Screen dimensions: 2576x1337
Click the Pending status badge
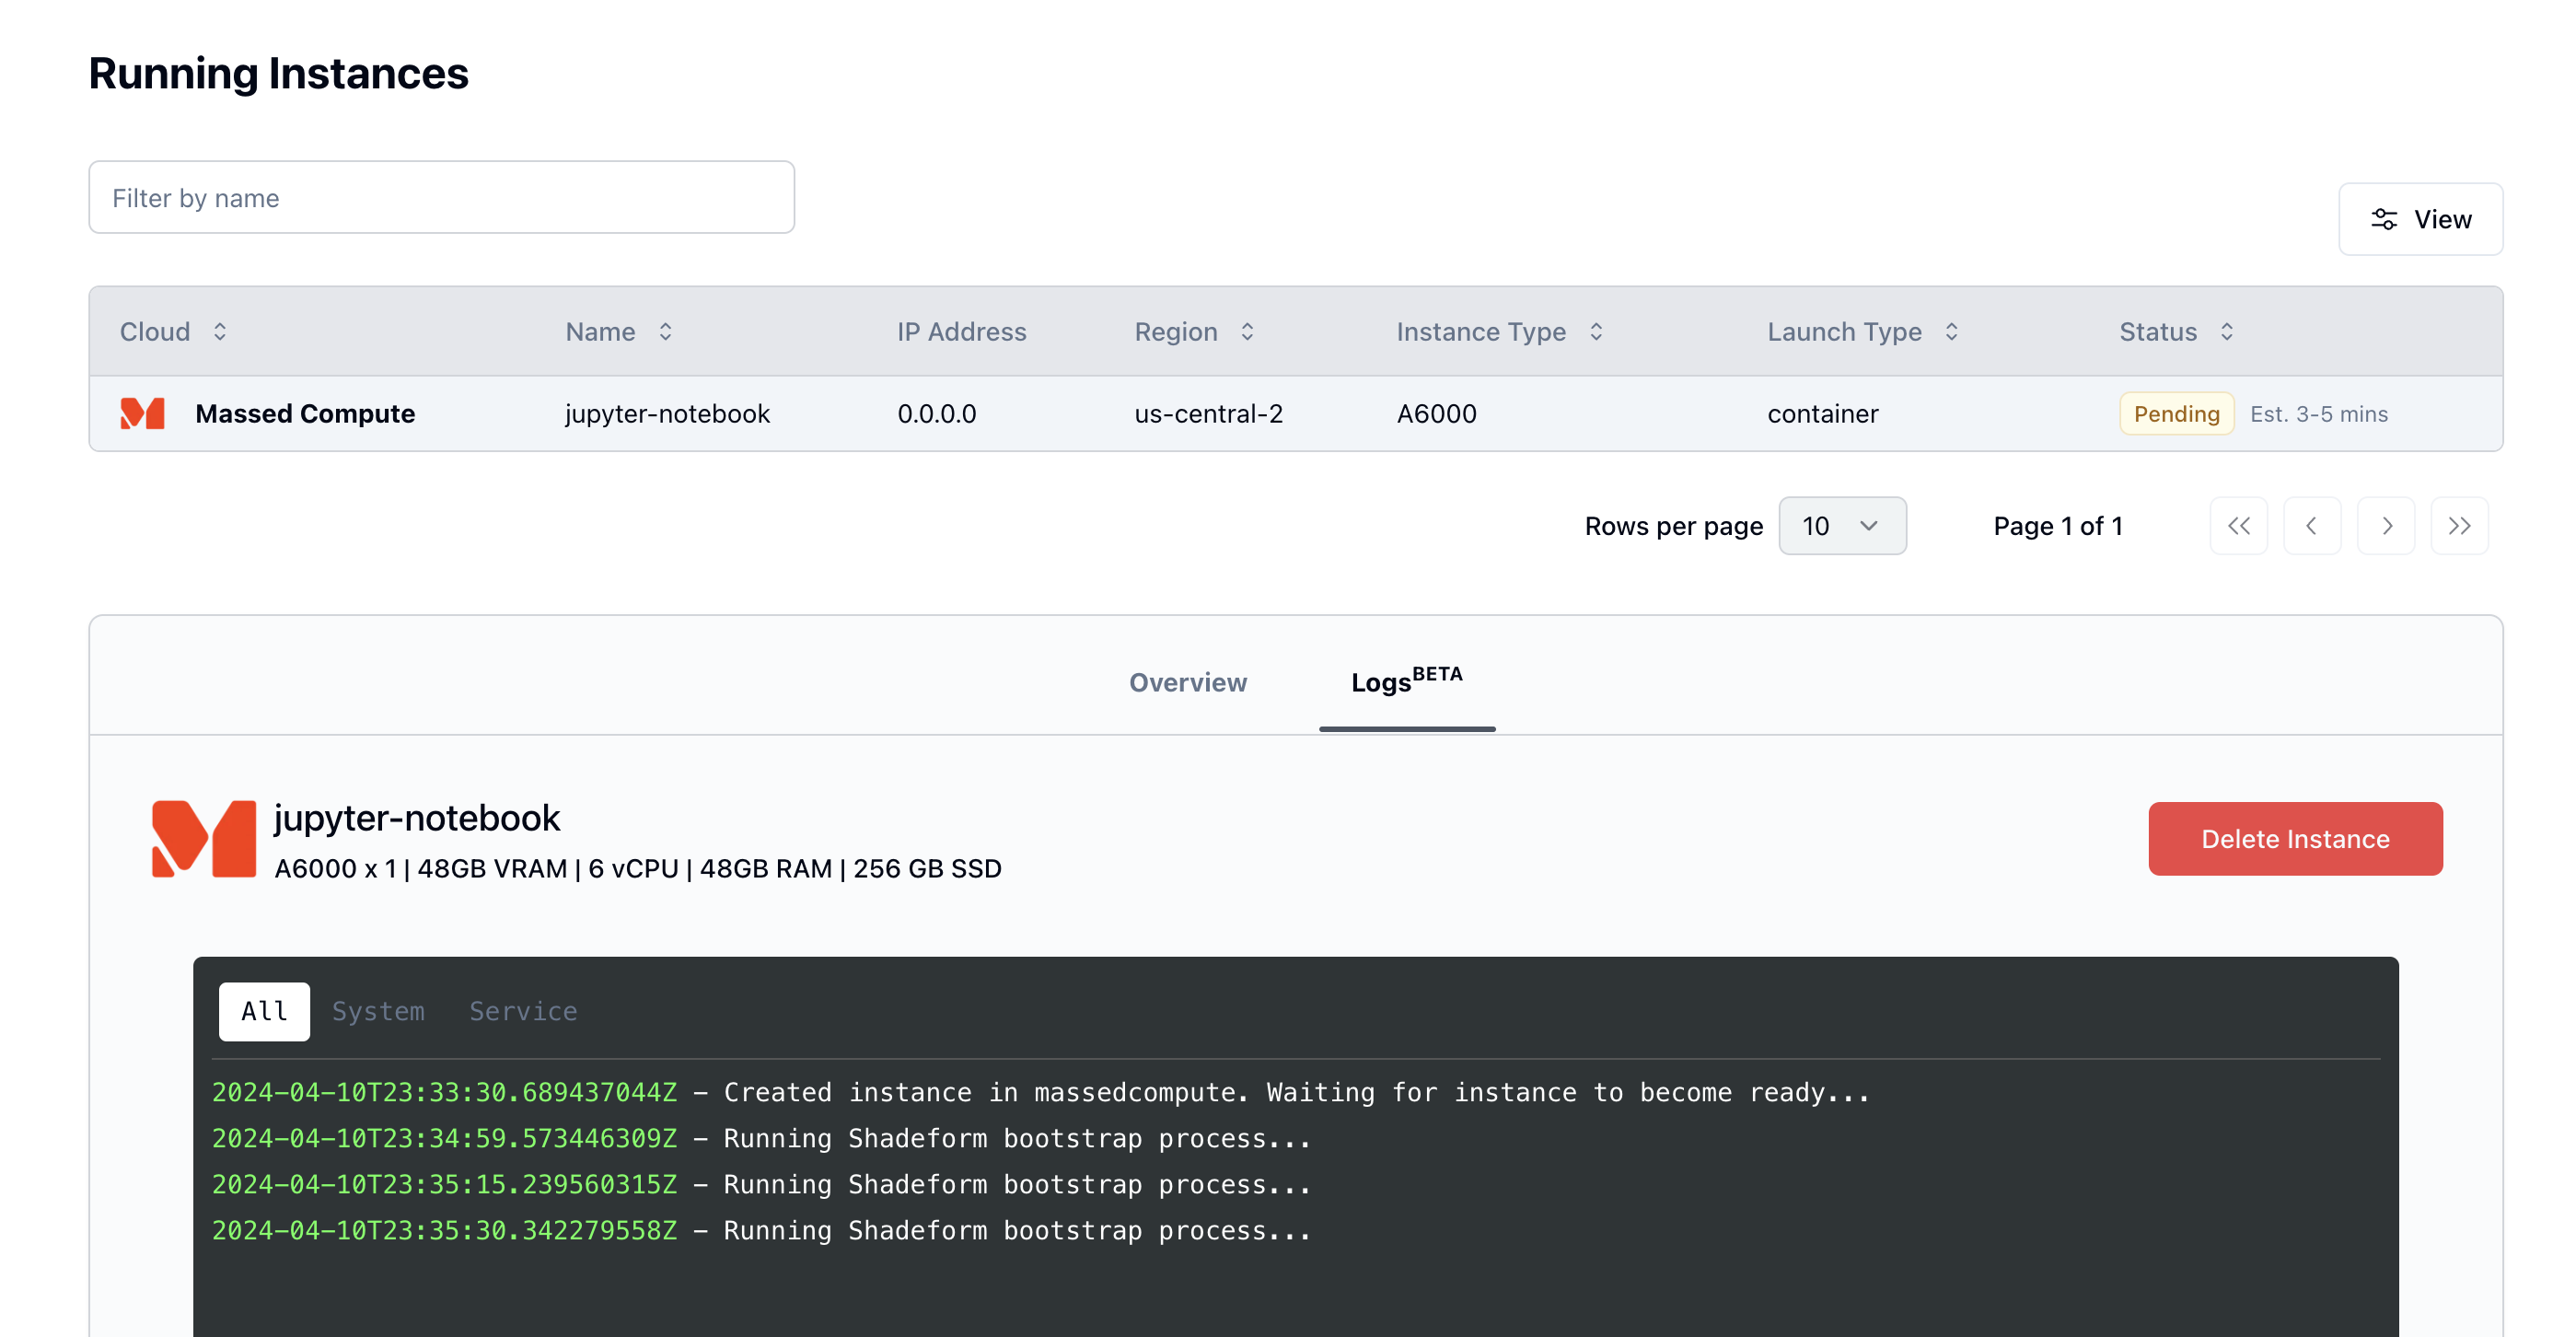click(x=2176, y=413)
